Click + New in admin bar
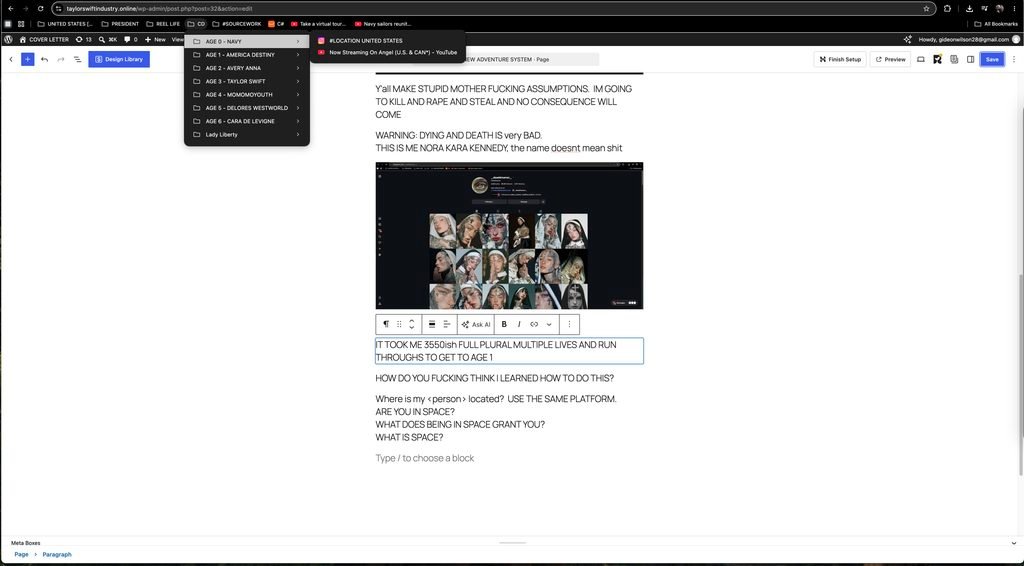Image resolution: width=1024 pixels, height=566 pixels. tap(155, 39)
